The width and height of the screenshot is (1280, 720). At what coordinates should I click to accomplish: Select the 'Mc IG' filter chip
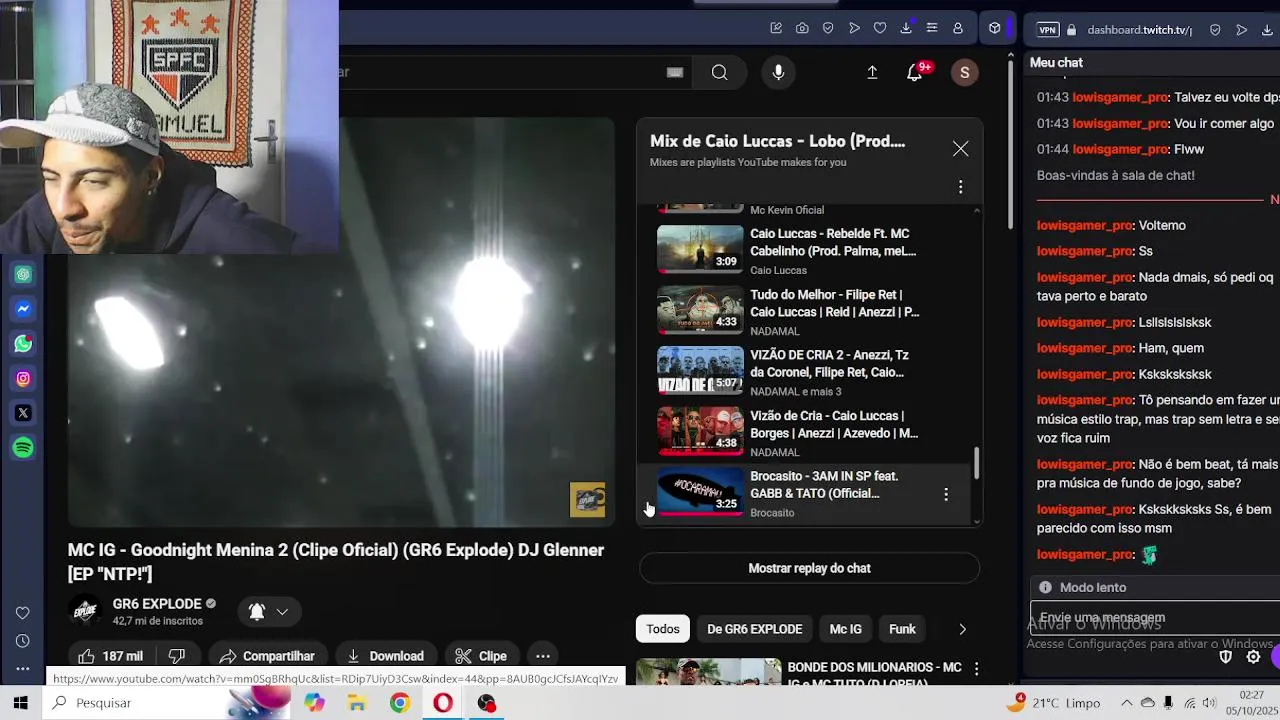point(845,629)
